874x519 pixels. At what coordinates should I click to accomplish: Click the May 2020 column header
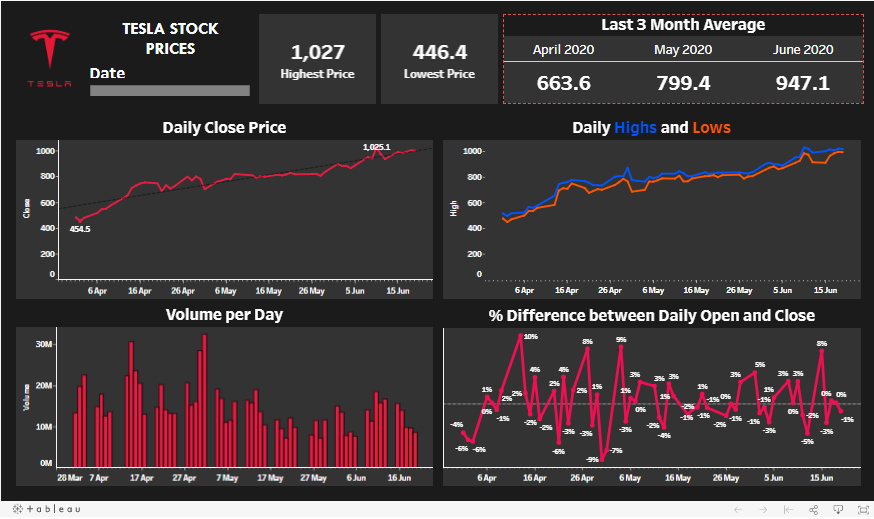pyautogui.click(x=683, y=50)
